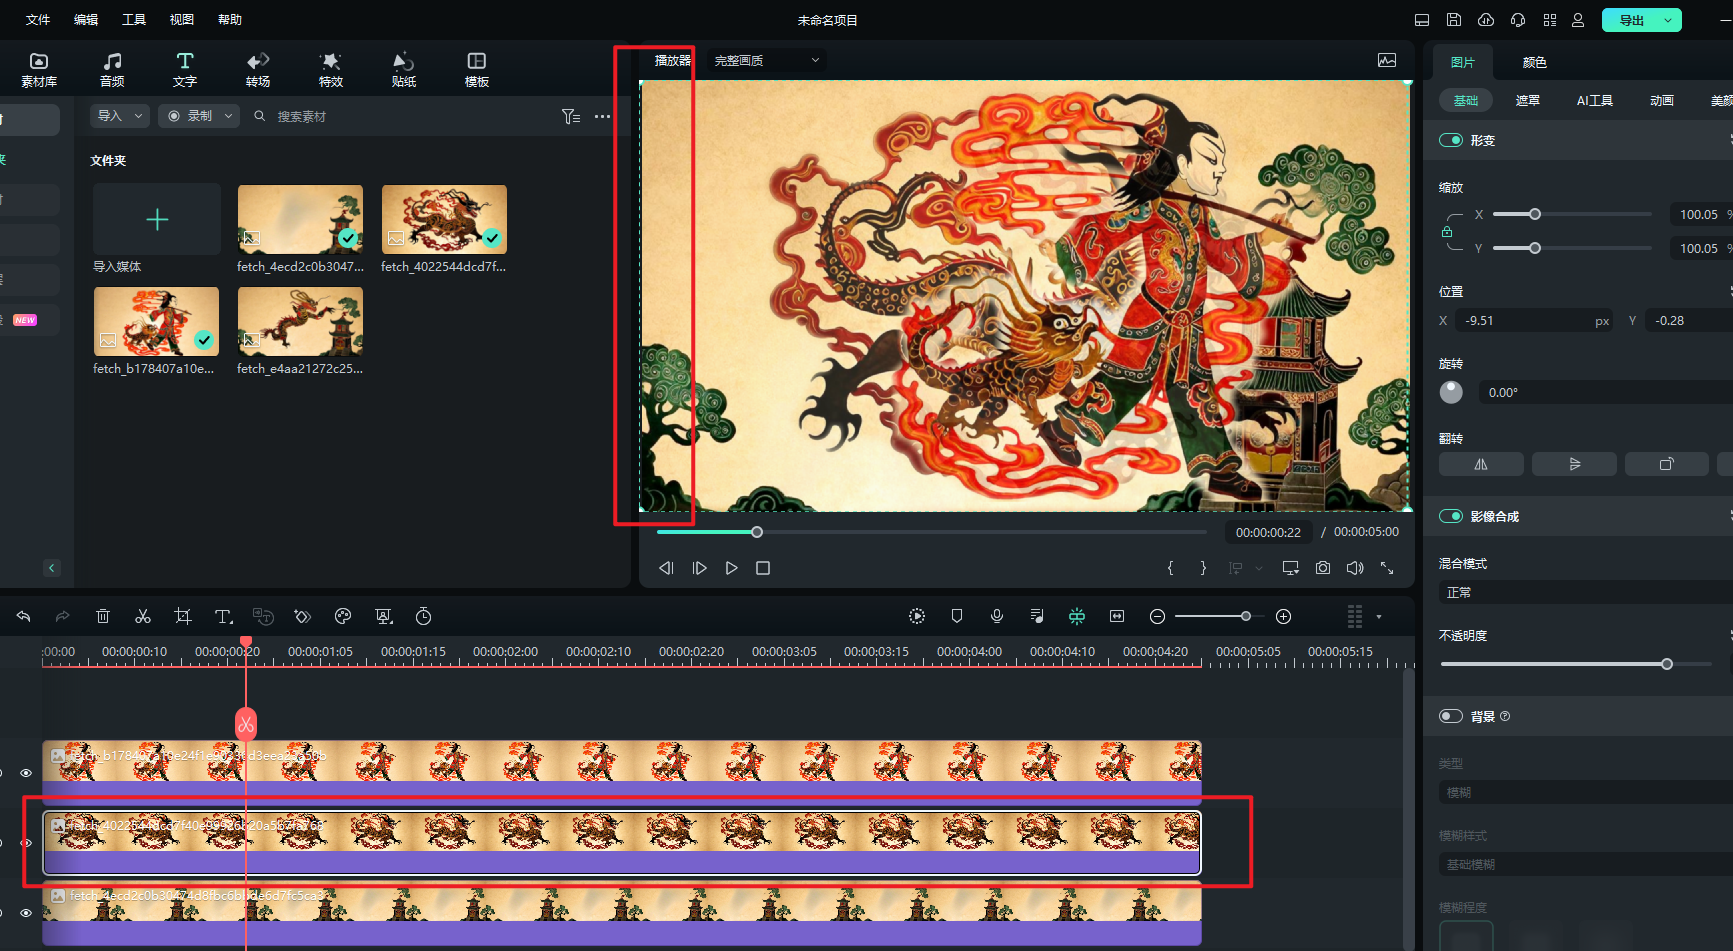
Task: Click the undo arrow in timeline toolbar
Action: pos(24,616)
